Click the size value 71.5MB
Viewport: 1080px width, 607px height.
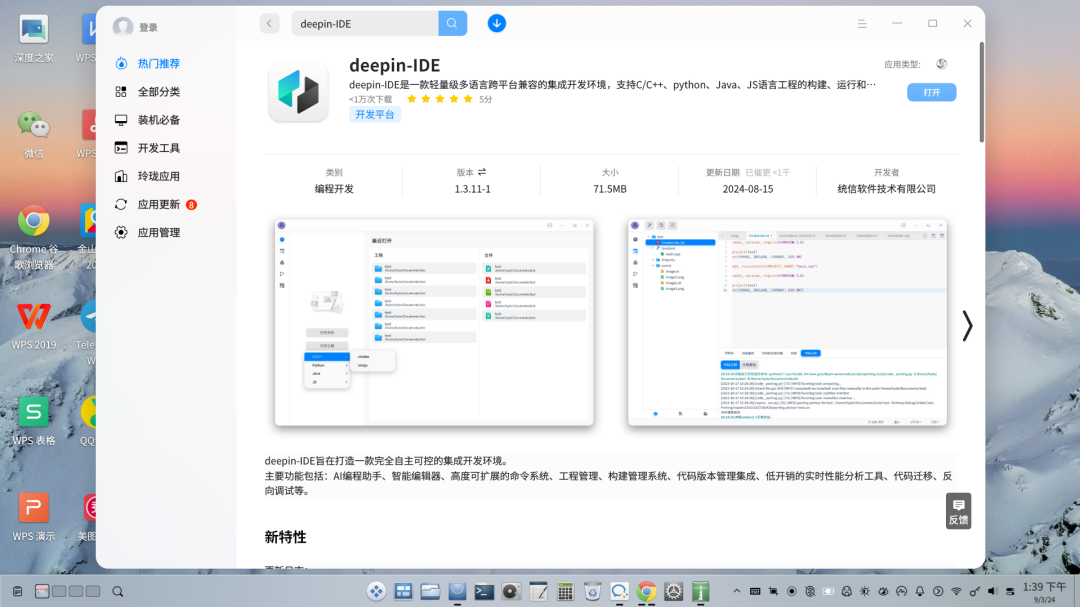coord(610,189)
